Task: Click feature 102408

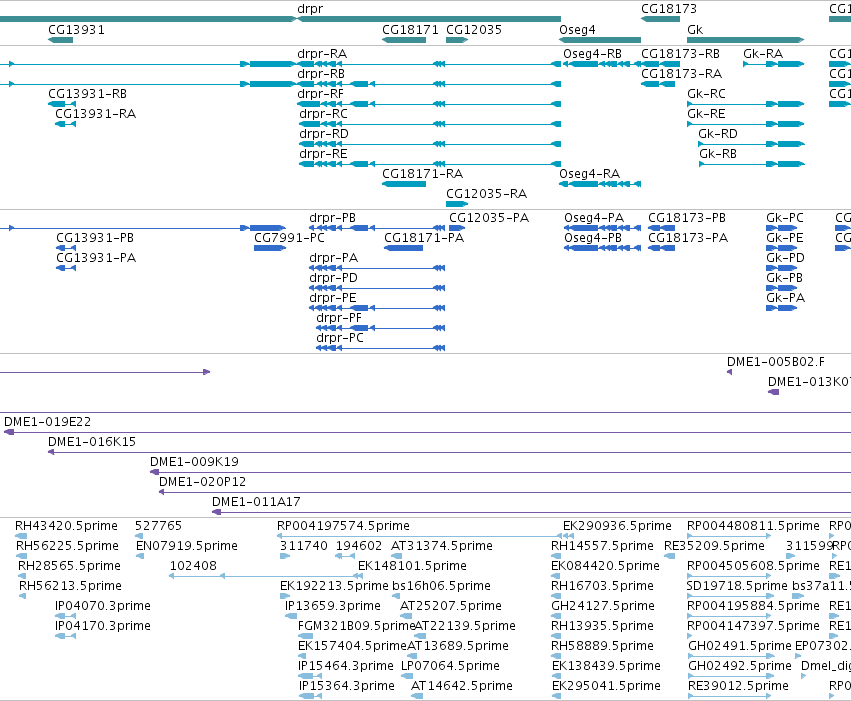Action: click(193, 566)
